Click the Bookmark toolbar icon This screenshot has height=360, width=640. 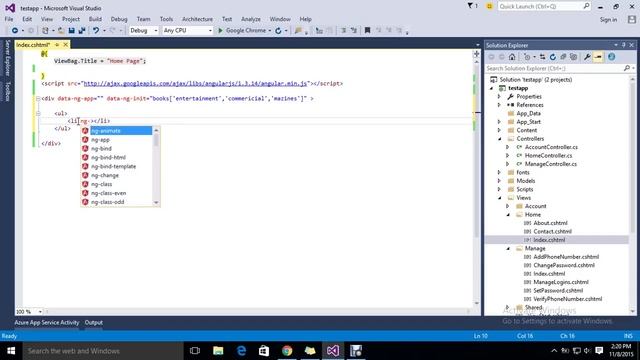click(367, 30)
